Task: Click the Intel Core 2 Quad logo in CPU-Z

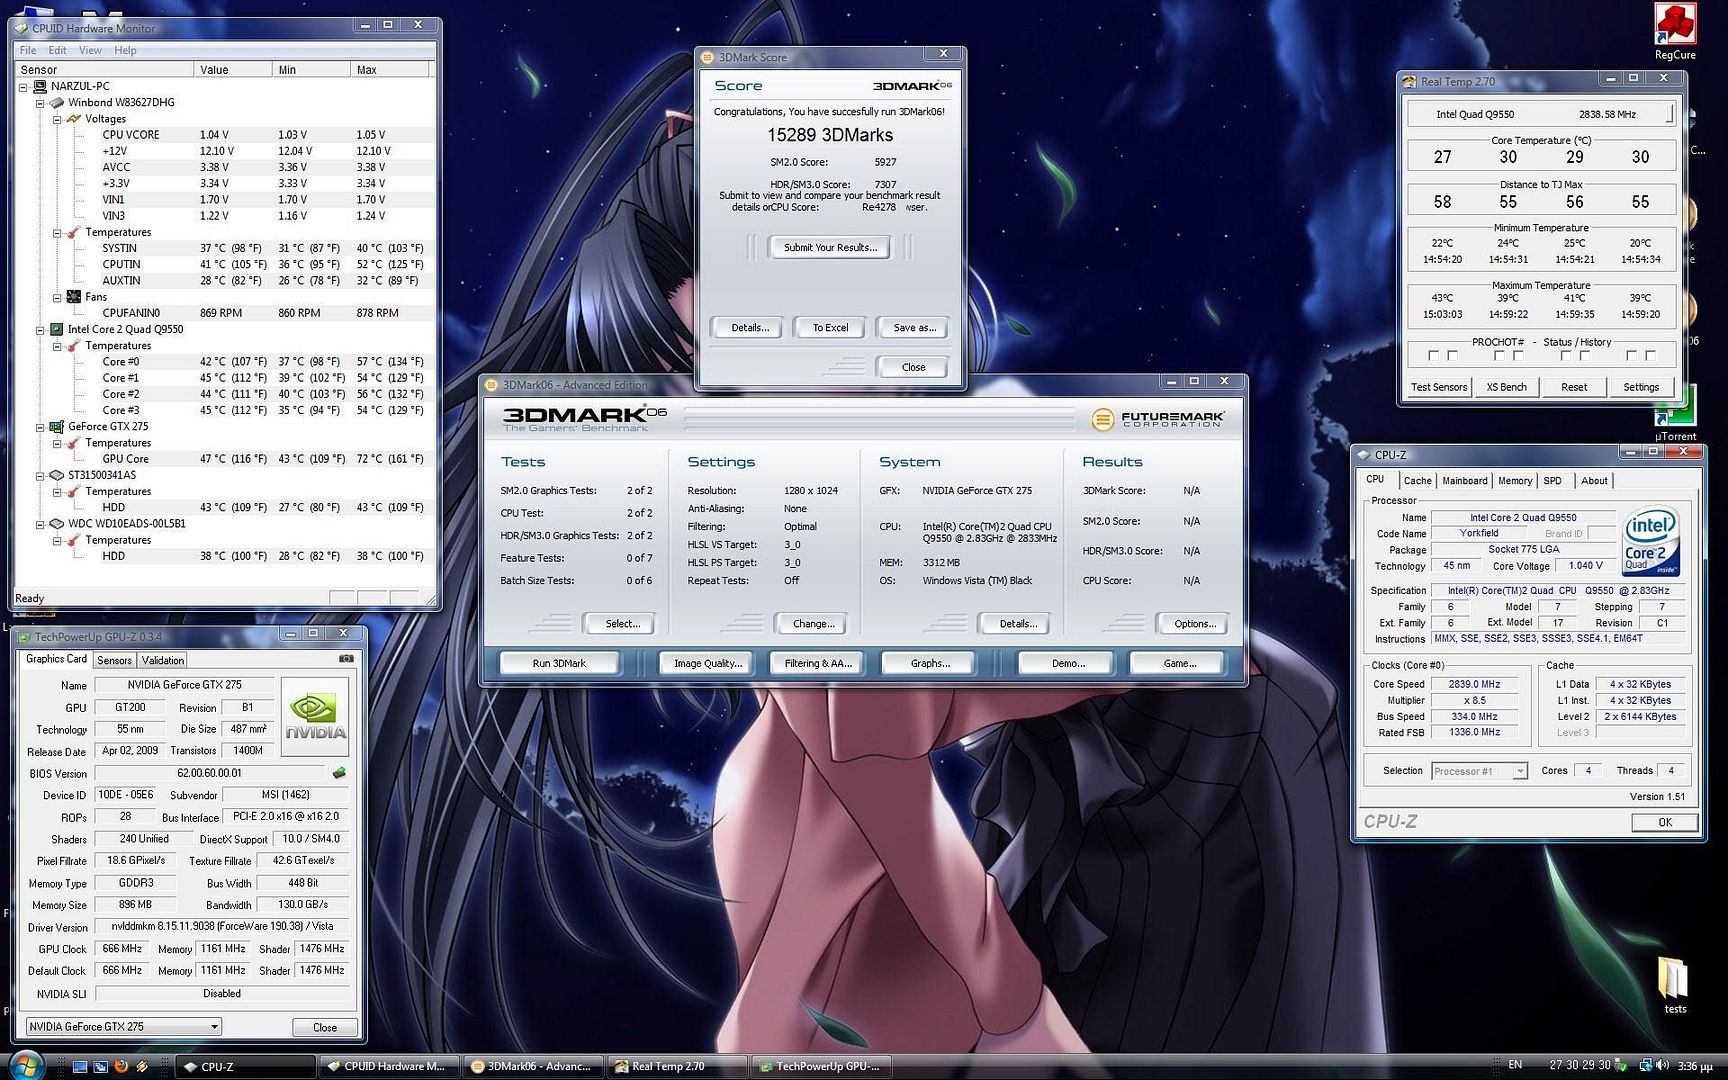Action: 1652,543
